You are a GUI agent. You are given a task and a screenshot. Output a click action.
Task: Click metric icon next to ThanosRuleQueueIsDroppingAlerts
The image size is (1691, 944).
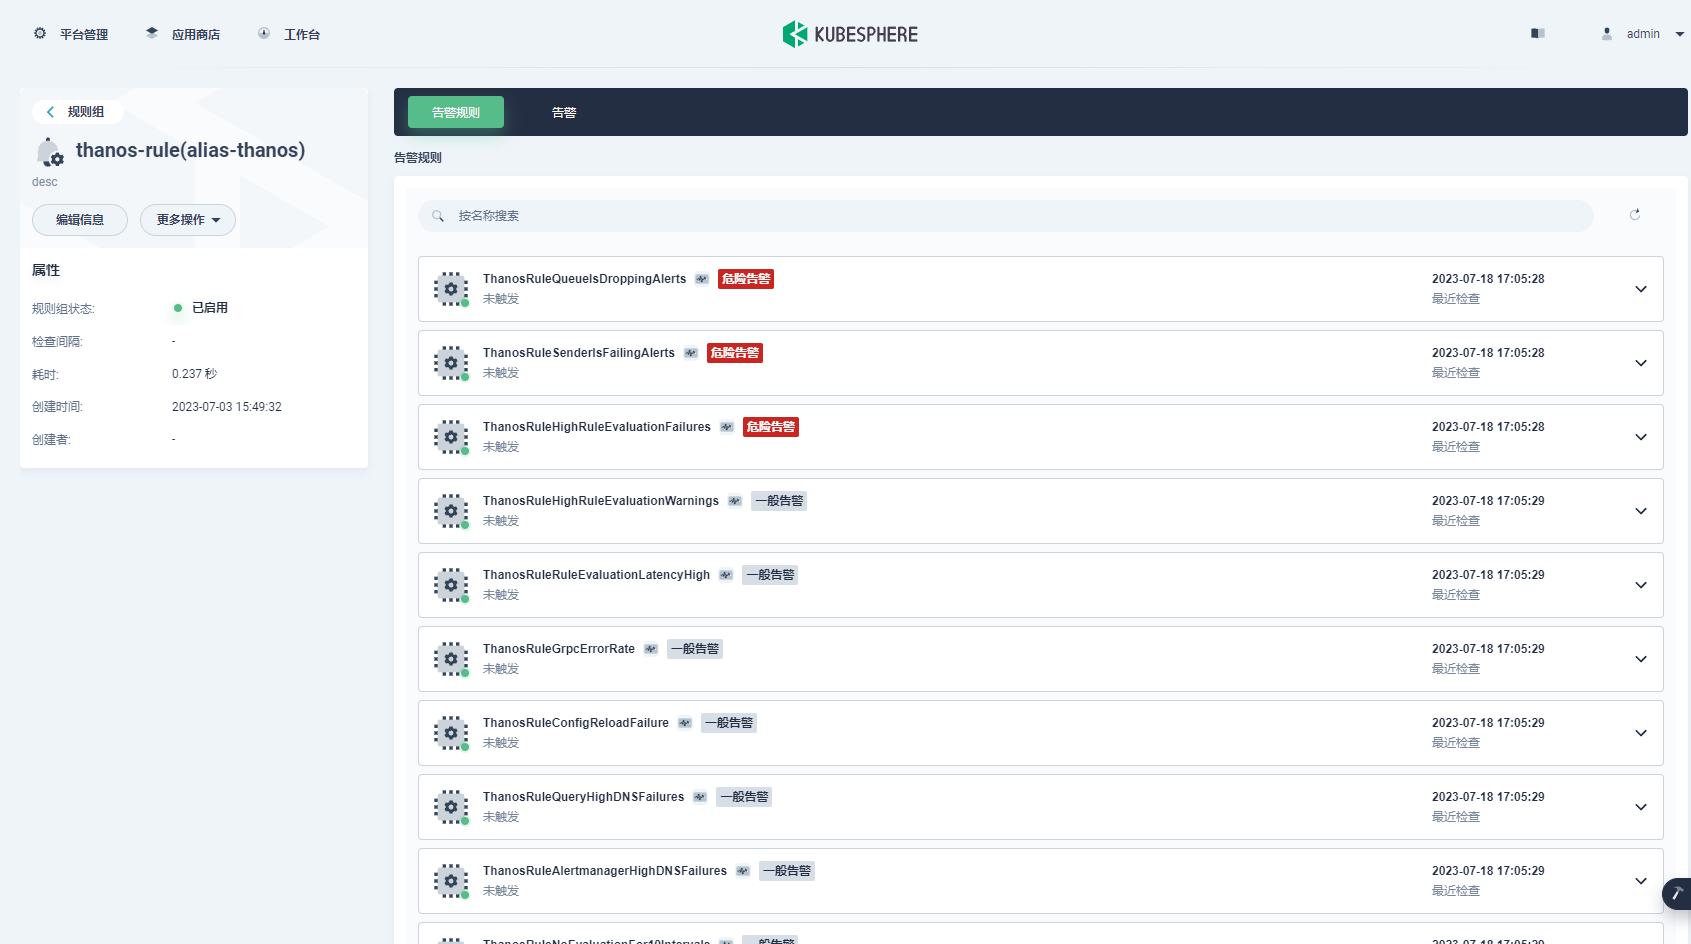[702, 279]
